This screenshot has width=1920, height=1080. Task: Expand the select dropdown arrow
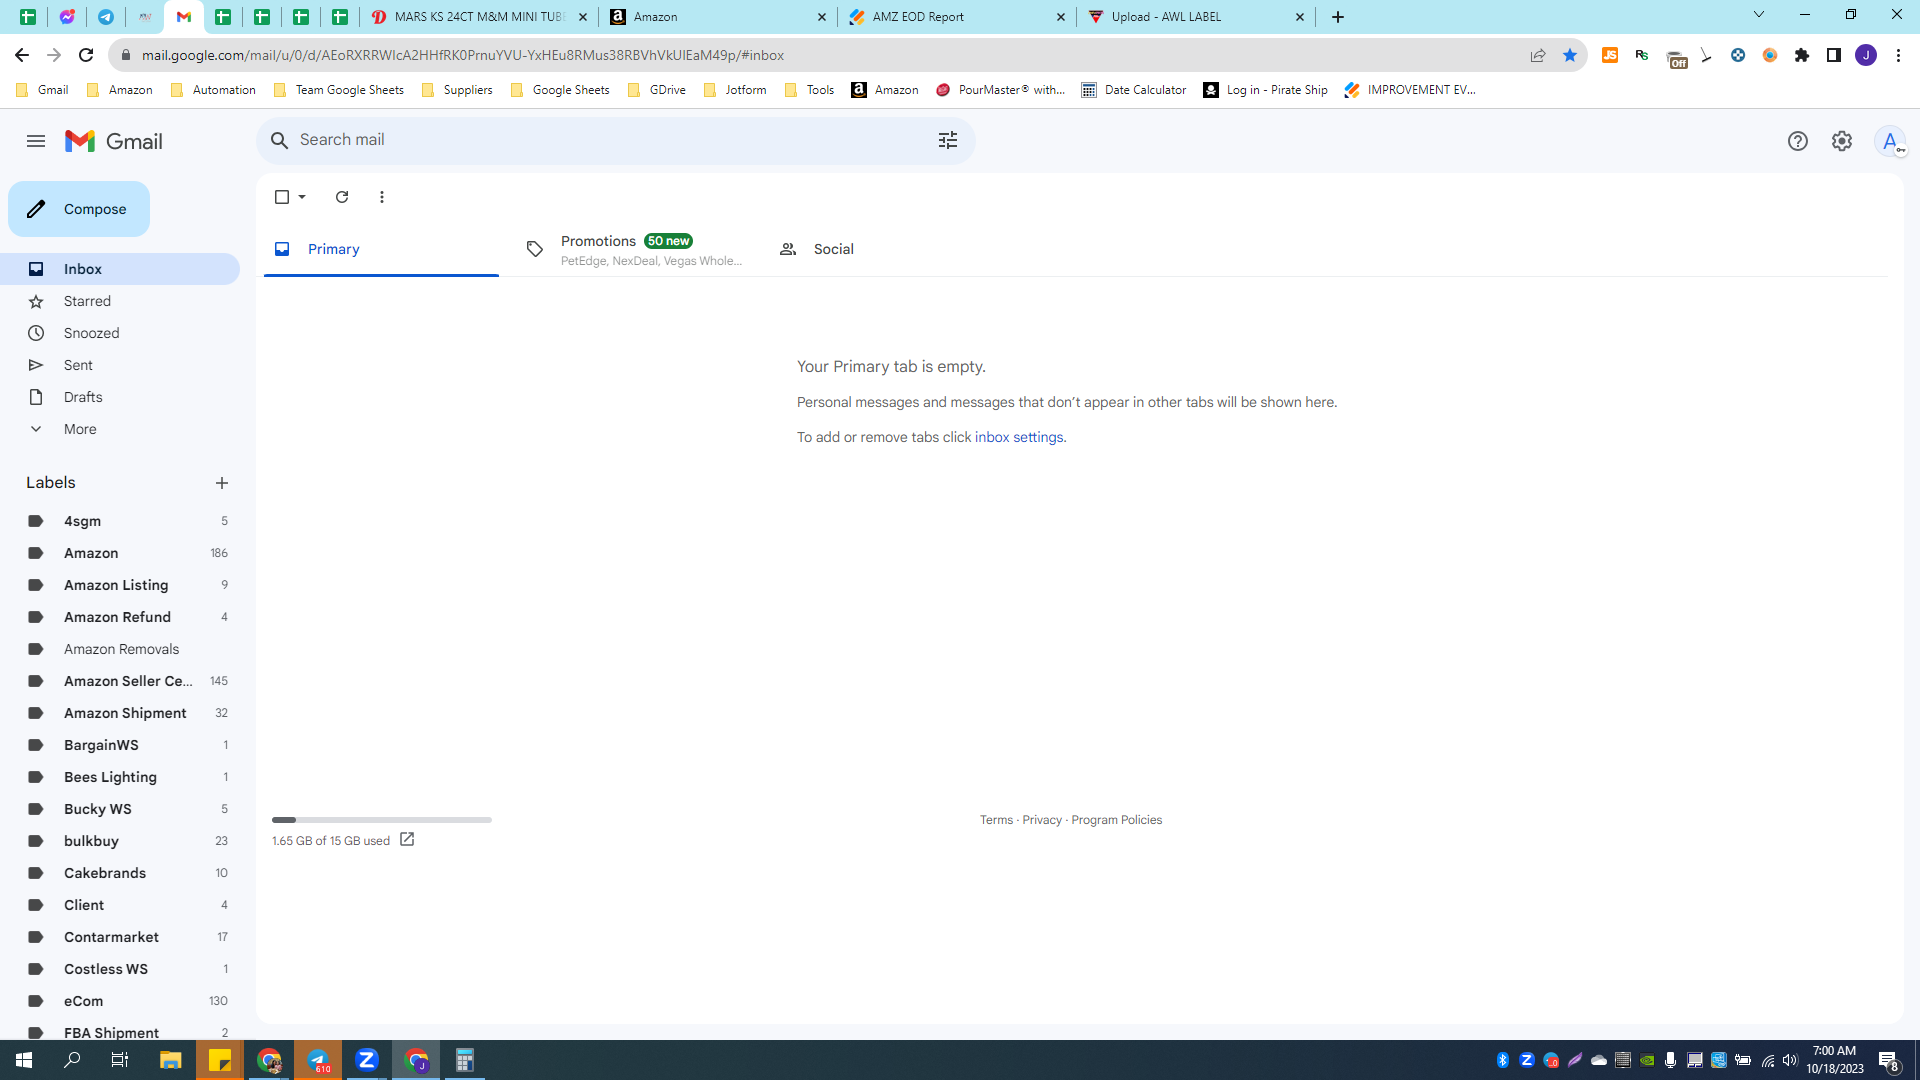point(302,197)
